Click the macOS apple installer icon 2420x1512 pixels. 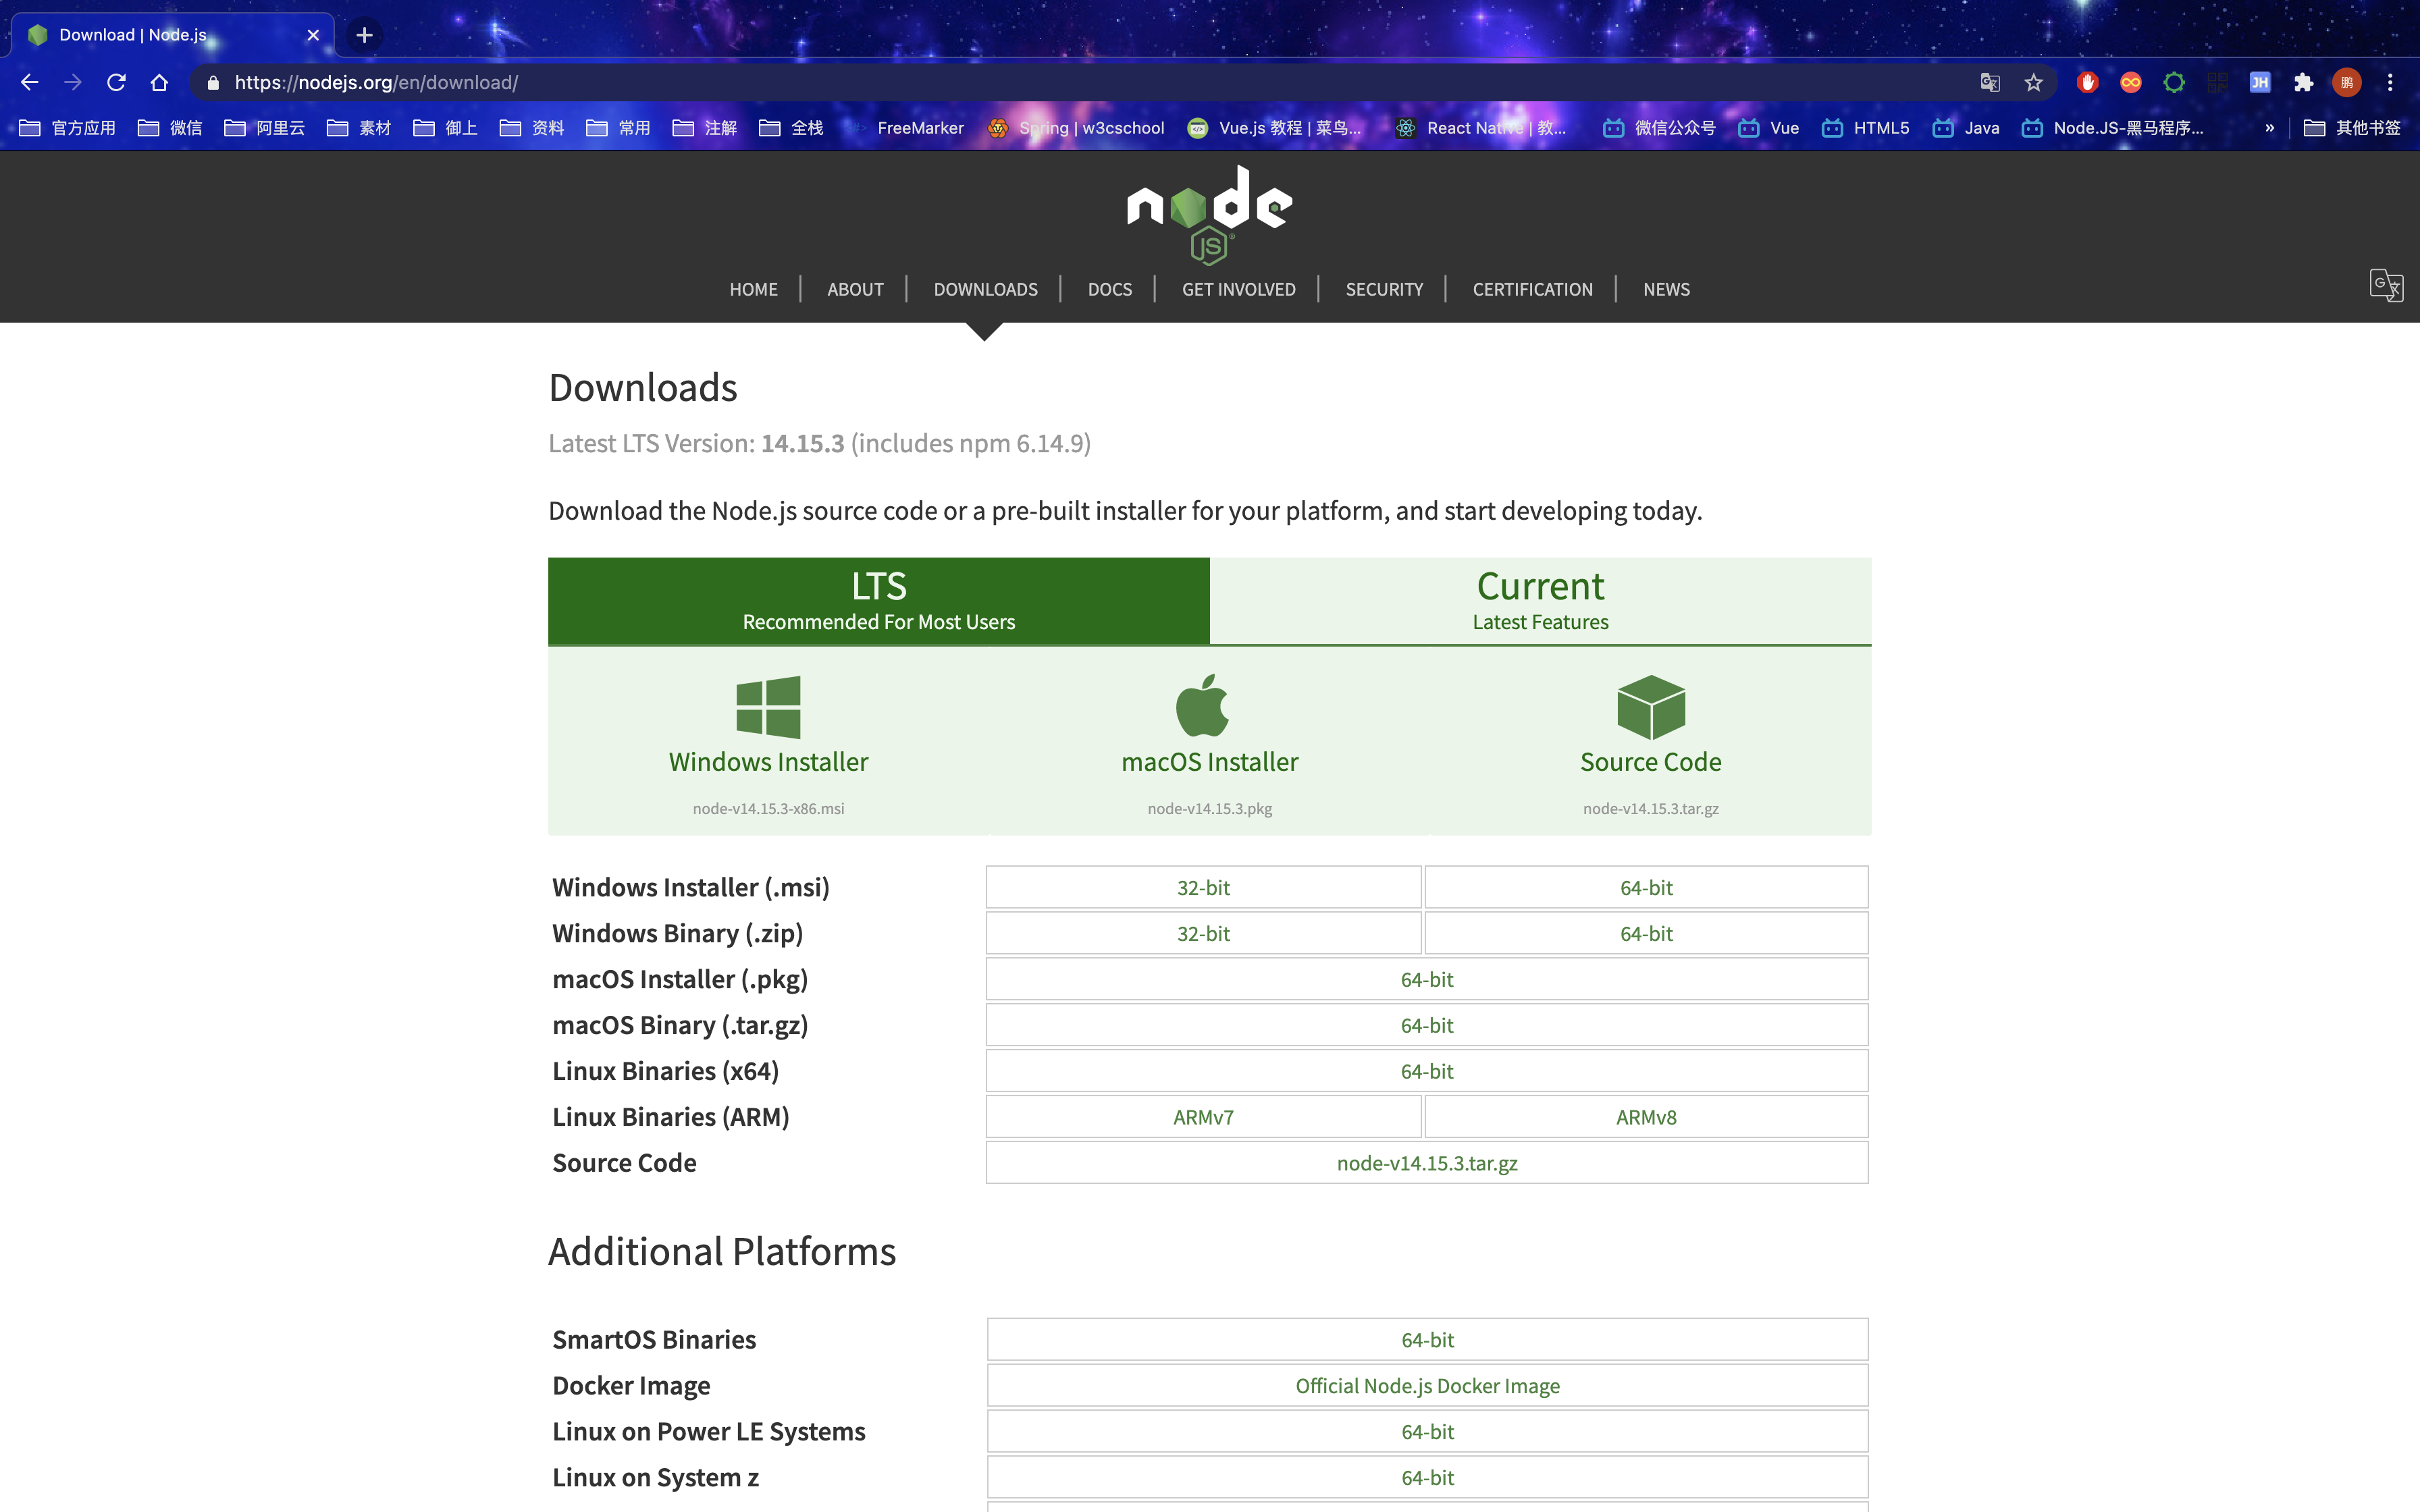1203,706
